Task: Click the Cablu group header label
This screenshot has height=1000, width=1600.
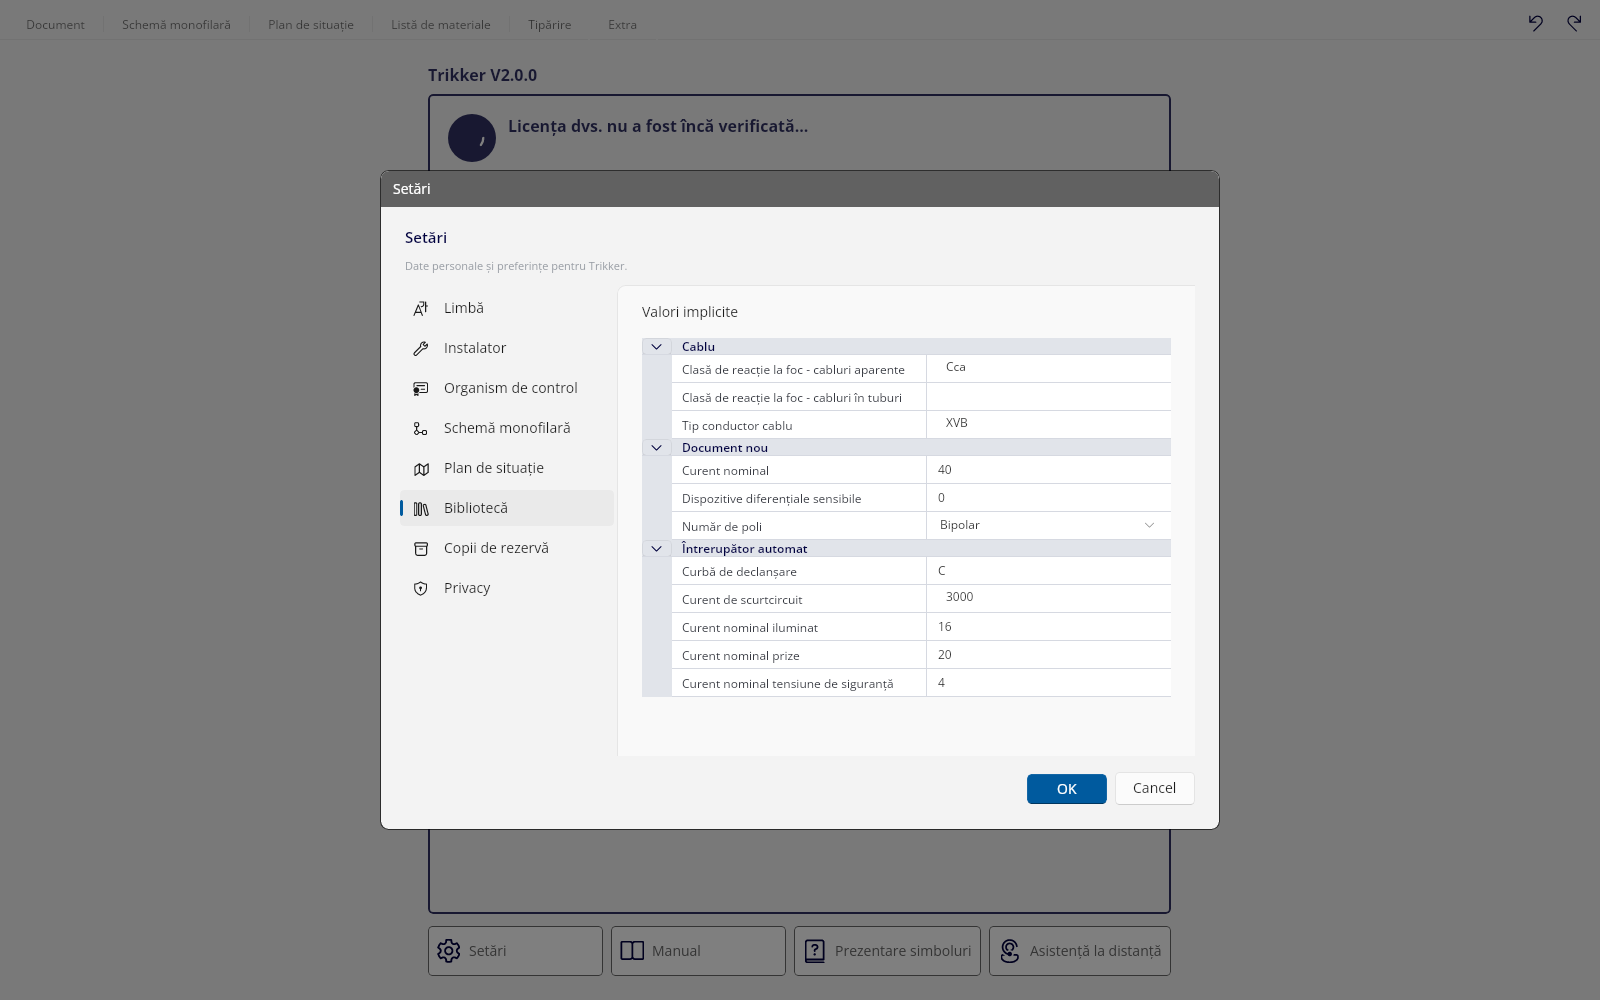Action: 698,347
